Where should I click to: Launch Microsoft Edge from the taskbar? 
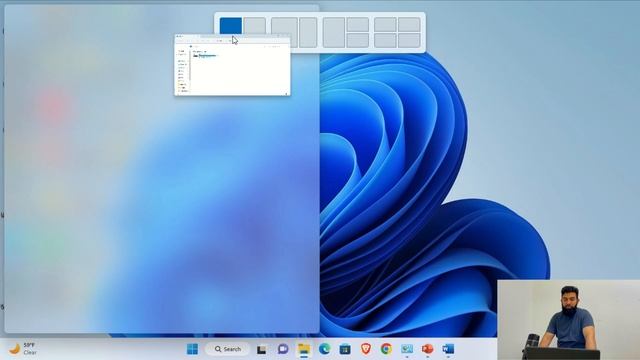point(324,349)
